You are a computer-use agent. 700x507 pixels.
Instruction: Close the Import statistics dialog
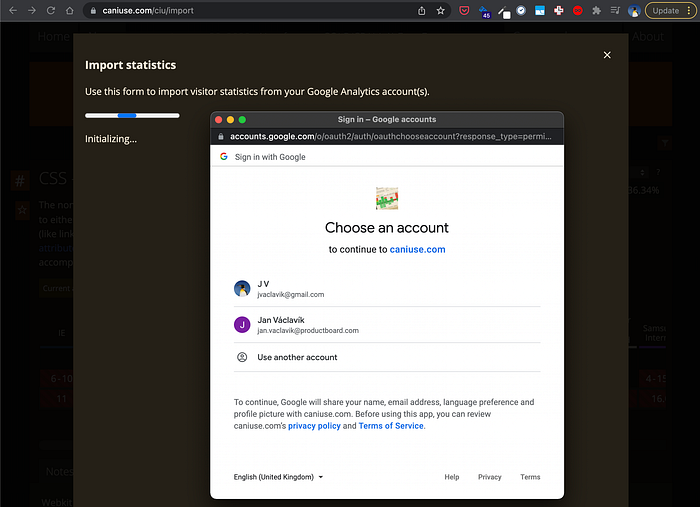coord(607,55)
